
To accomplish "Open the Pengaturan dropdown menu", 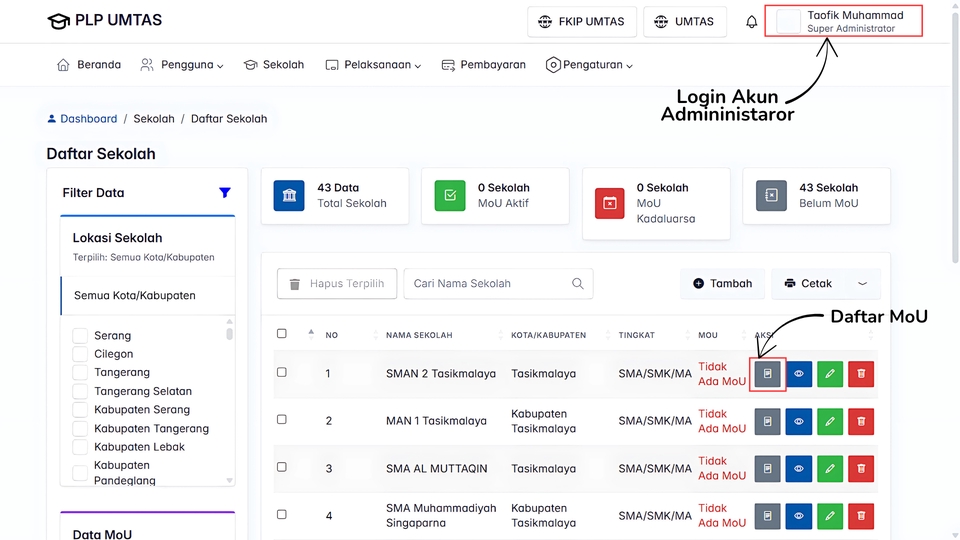I will pos(590,65).
